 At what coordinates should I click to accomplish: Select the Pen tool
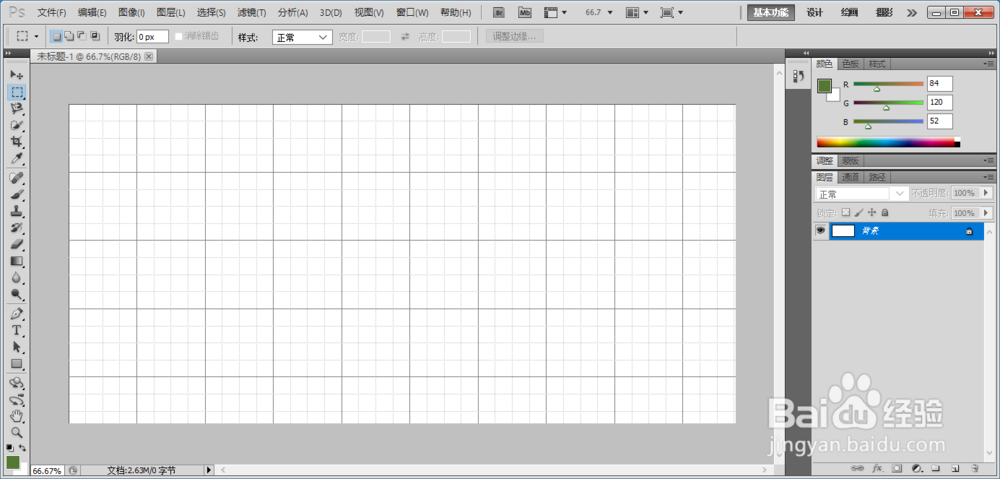[x=17, y=314]
